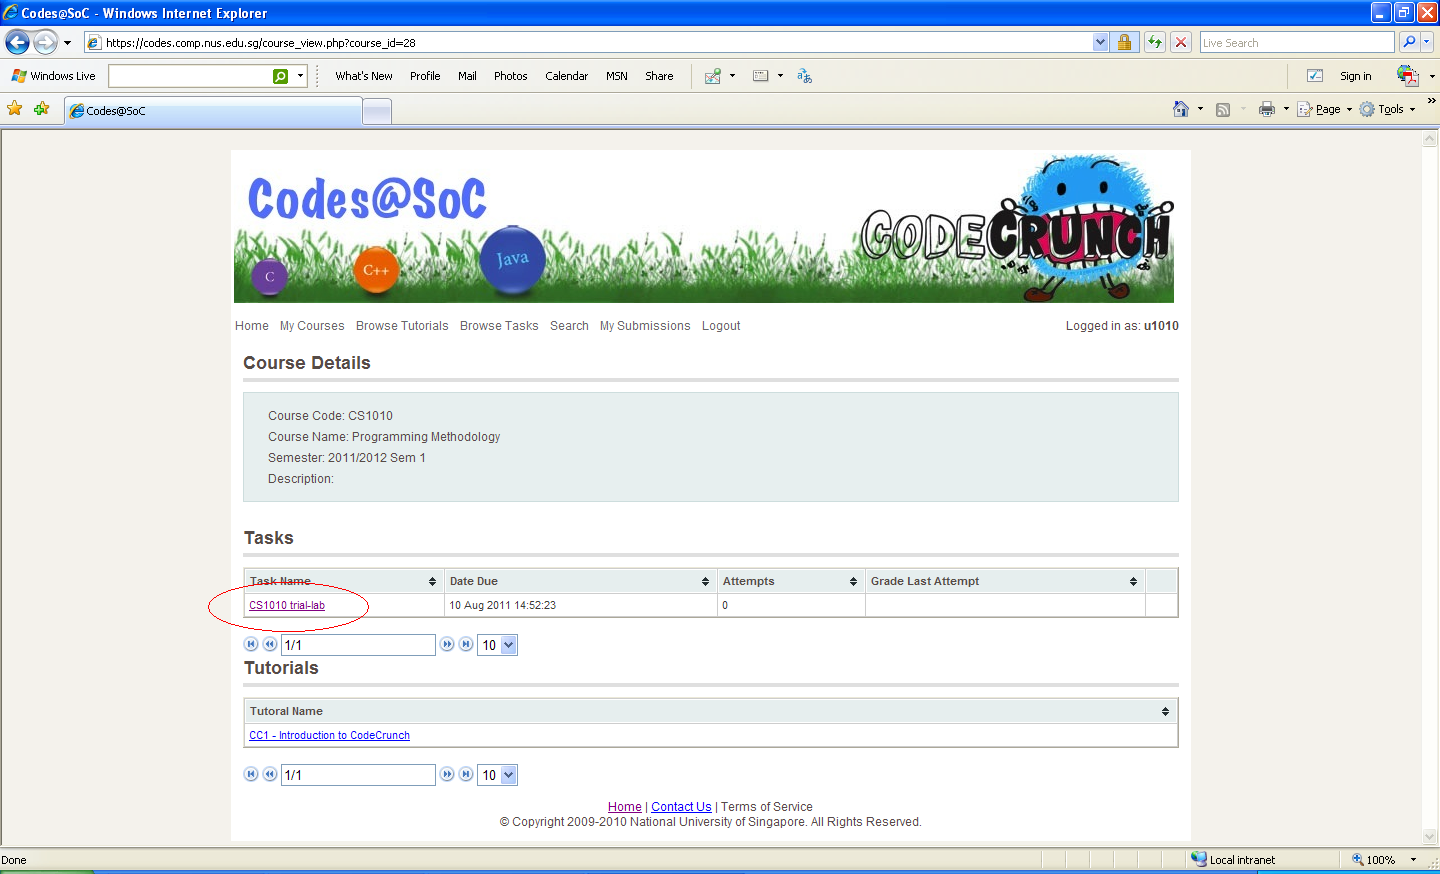Click the browser Home icon
This screenshot has width=1440, height=874.
(x=1181, y=109)
